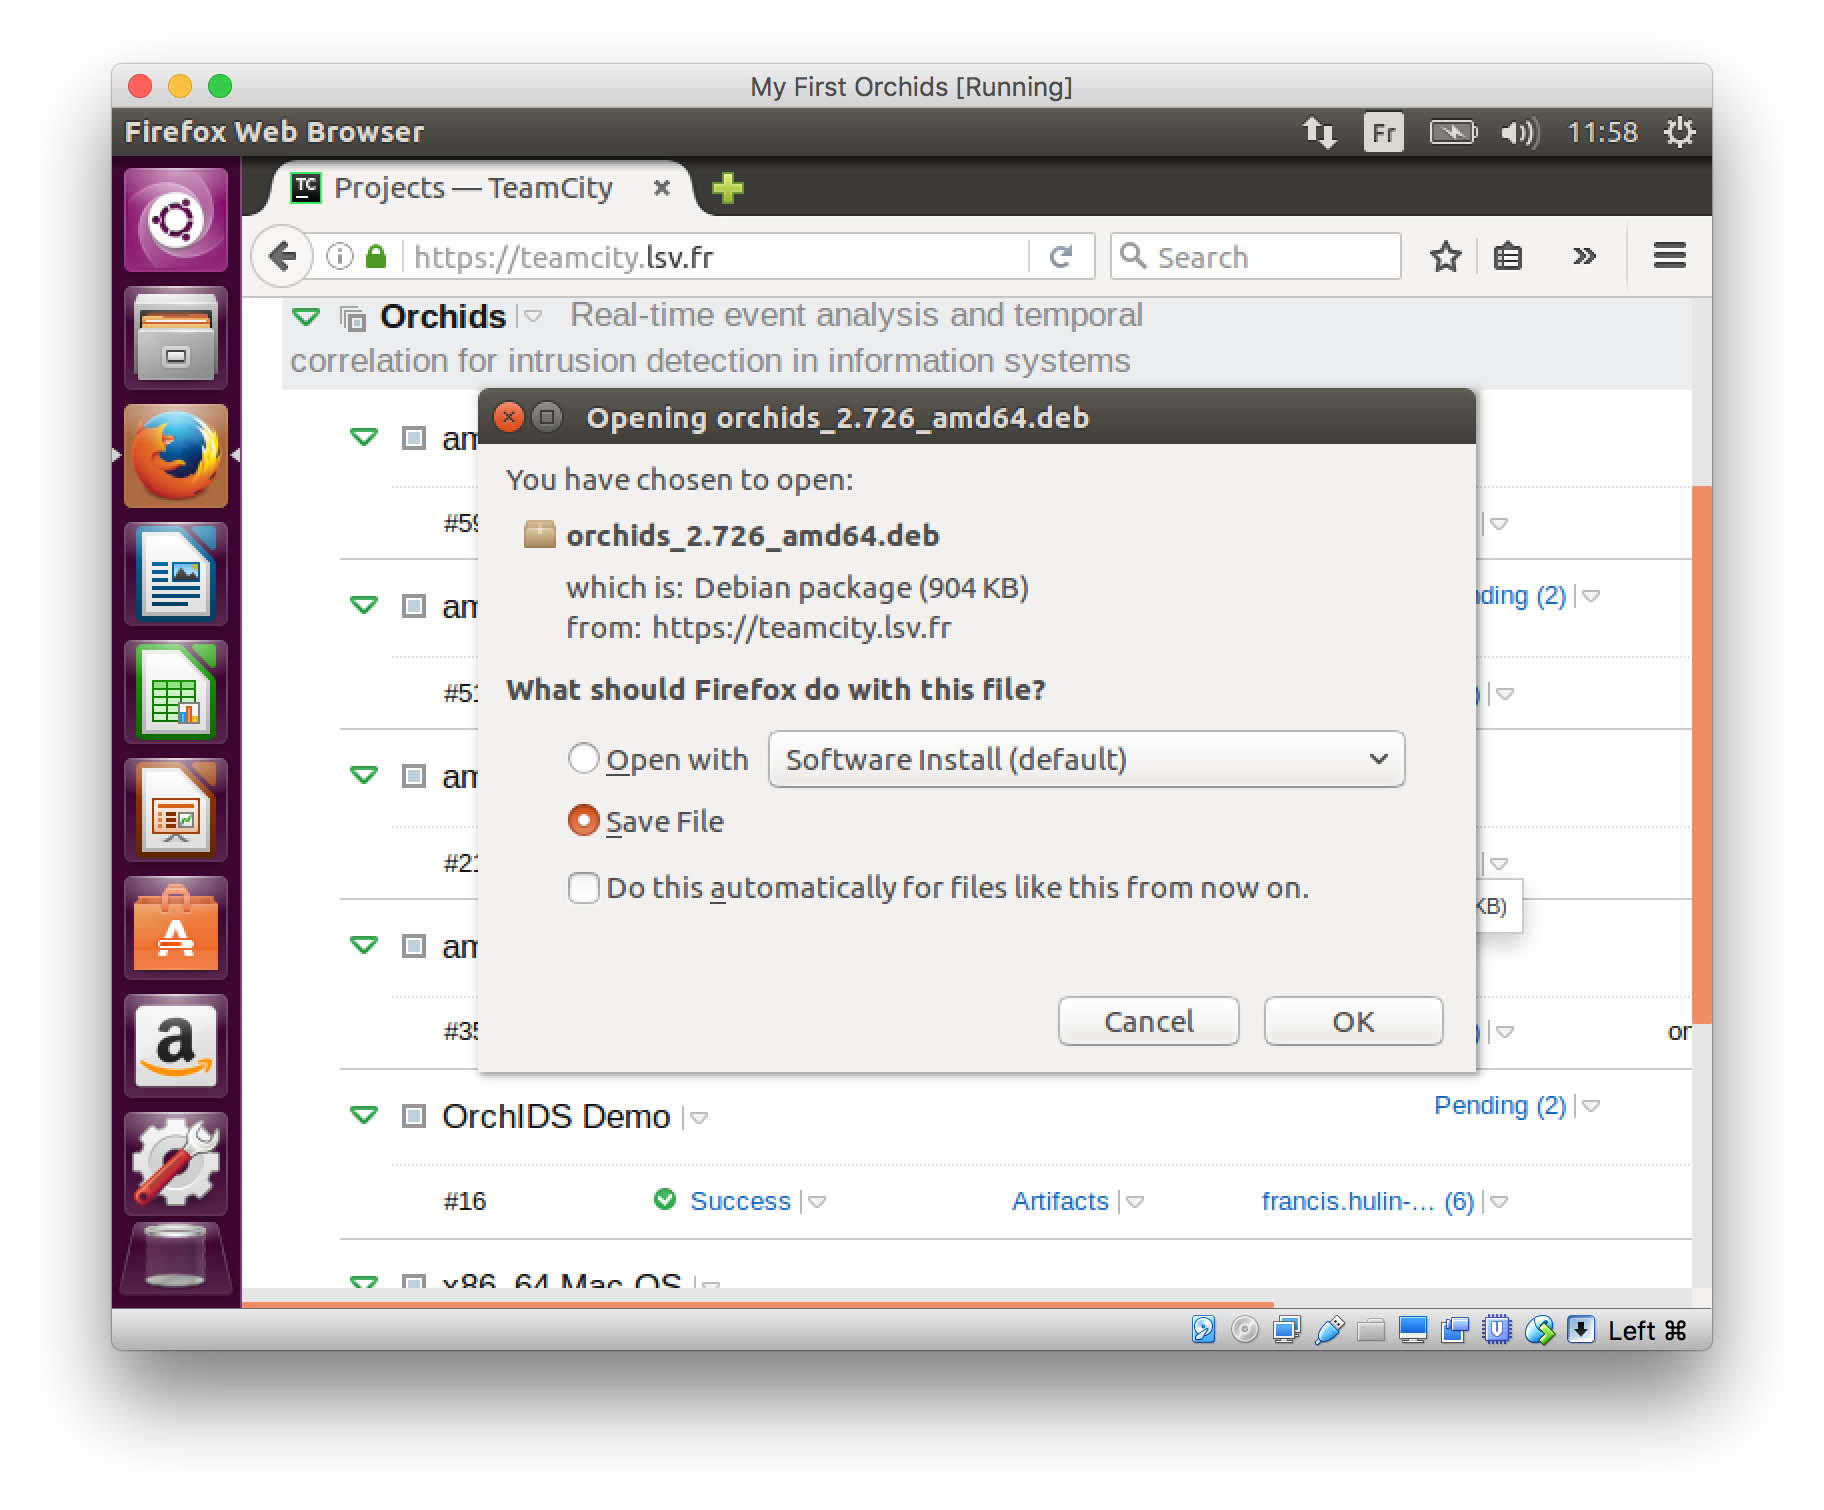Open the Amazon launcher icon

click(176, 1047)
